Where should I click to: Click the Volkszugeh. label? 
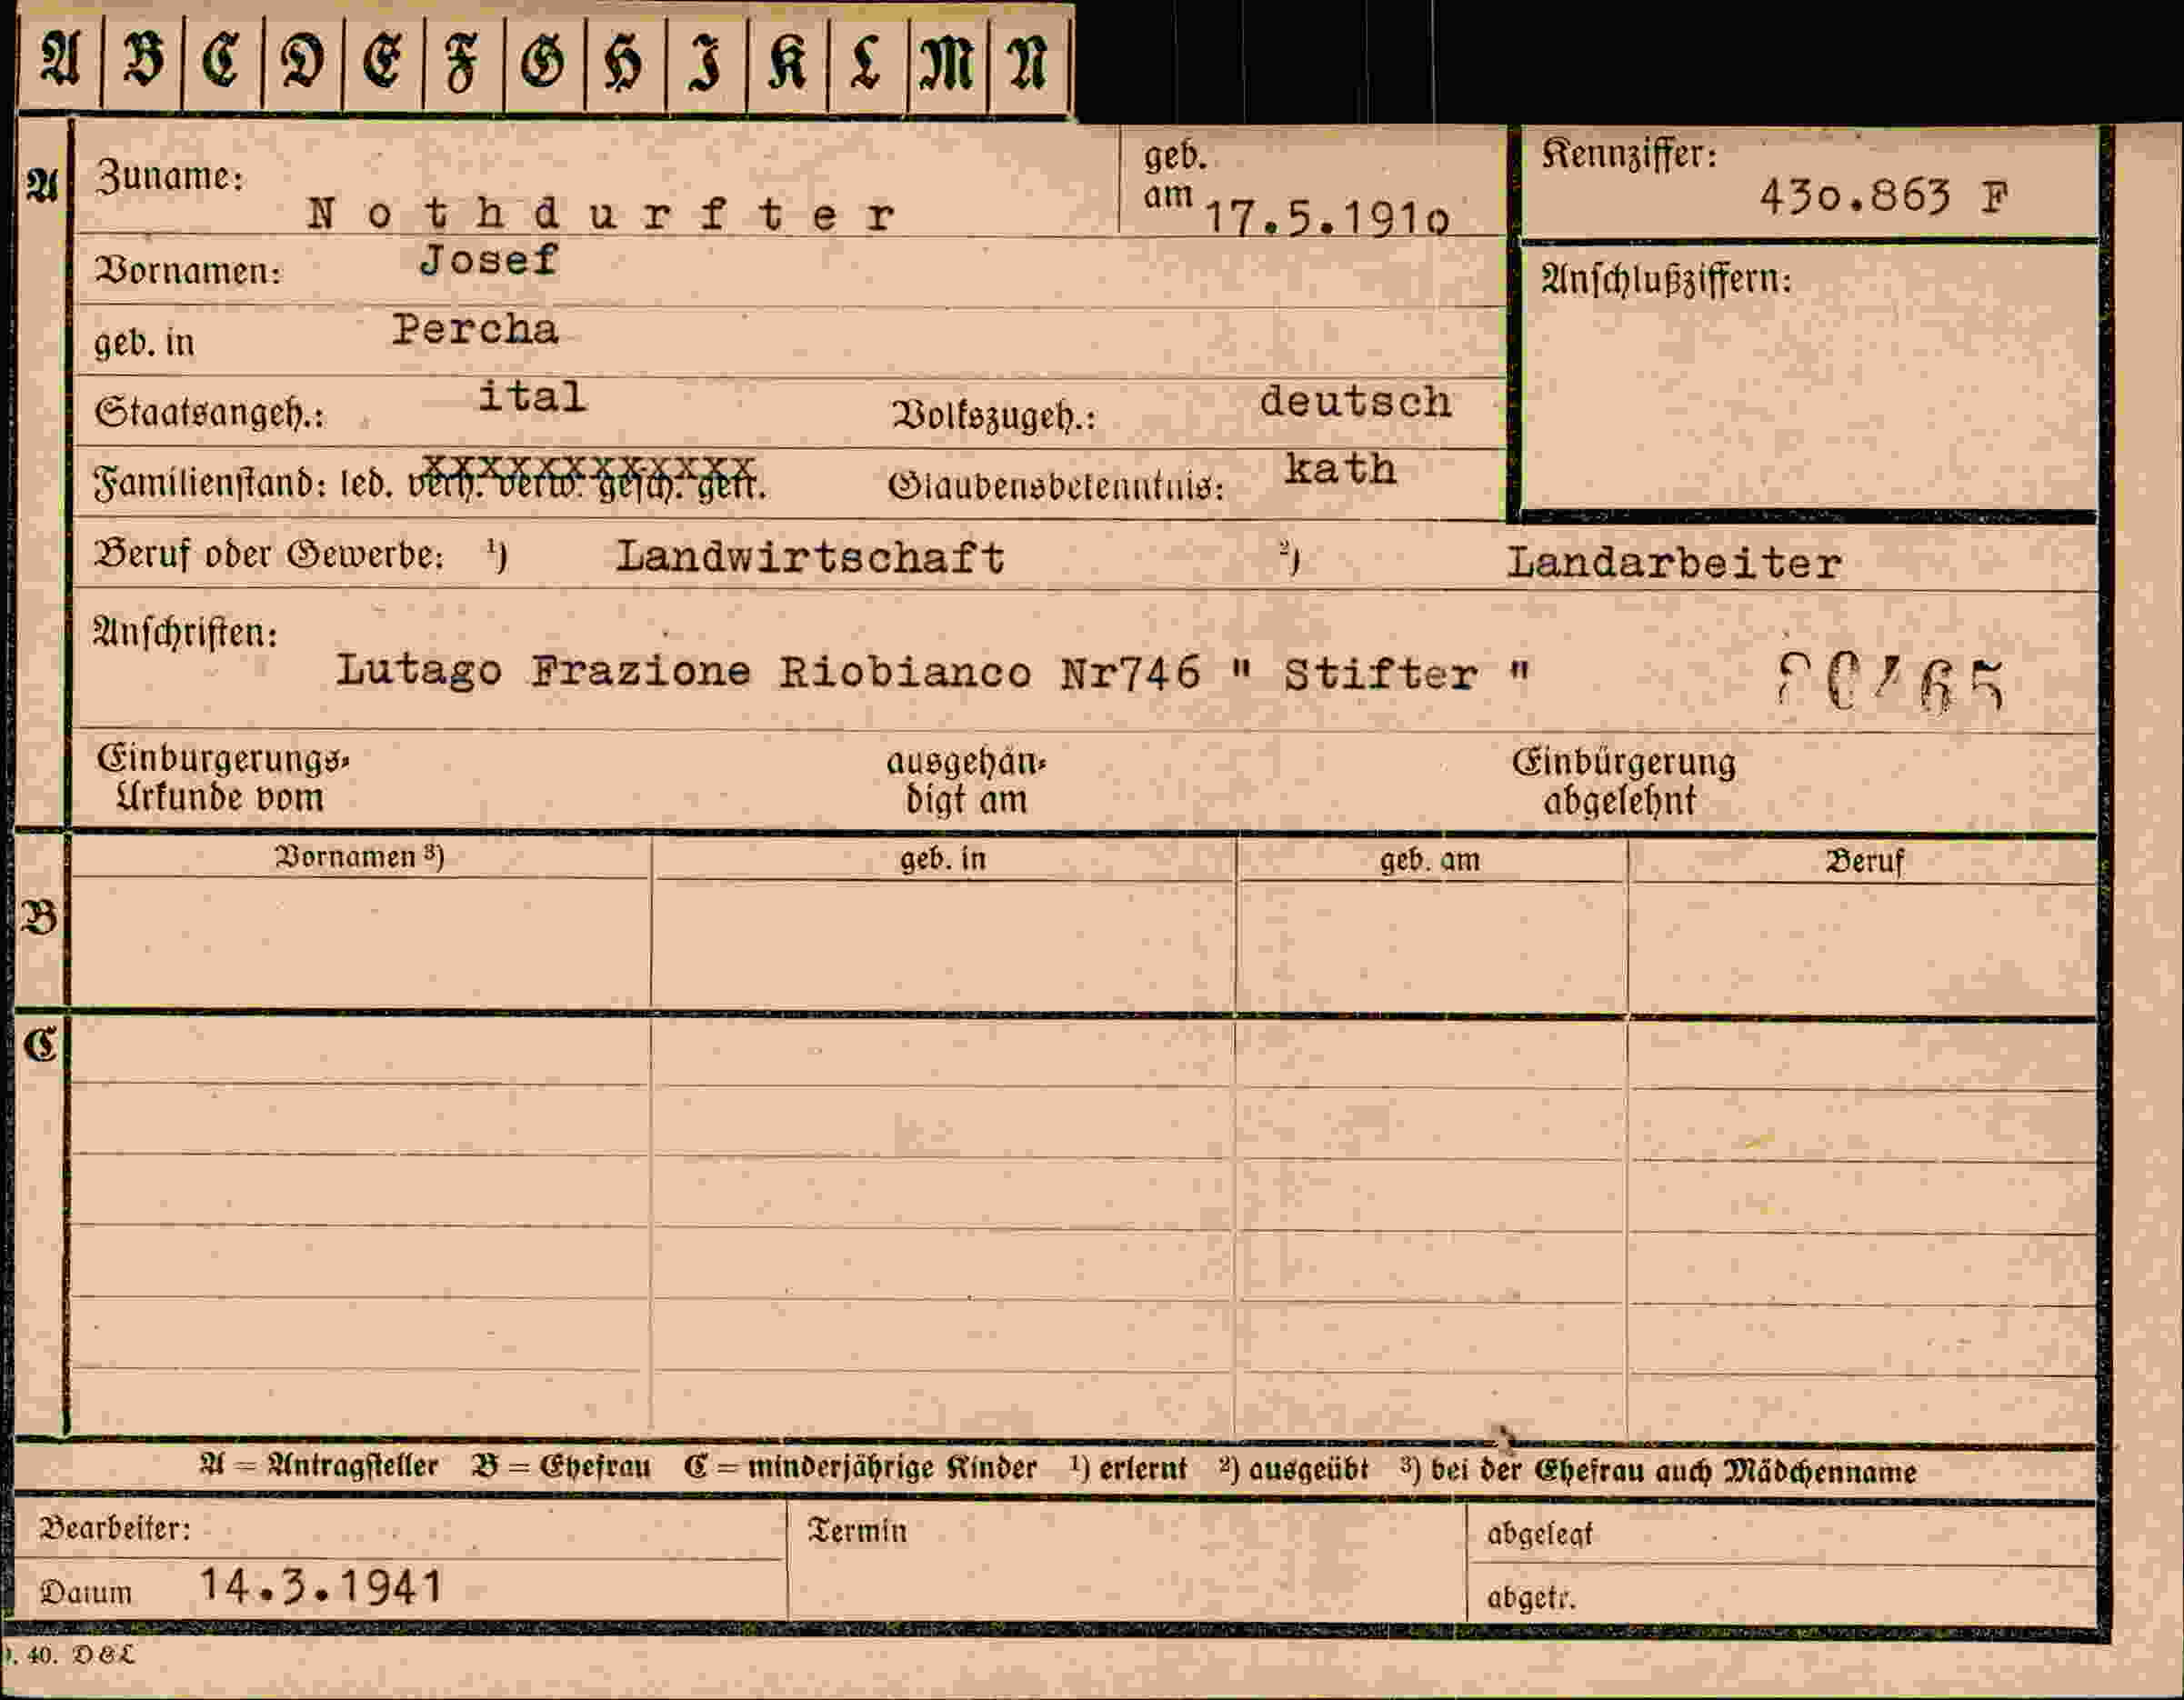tap(993, 415)
